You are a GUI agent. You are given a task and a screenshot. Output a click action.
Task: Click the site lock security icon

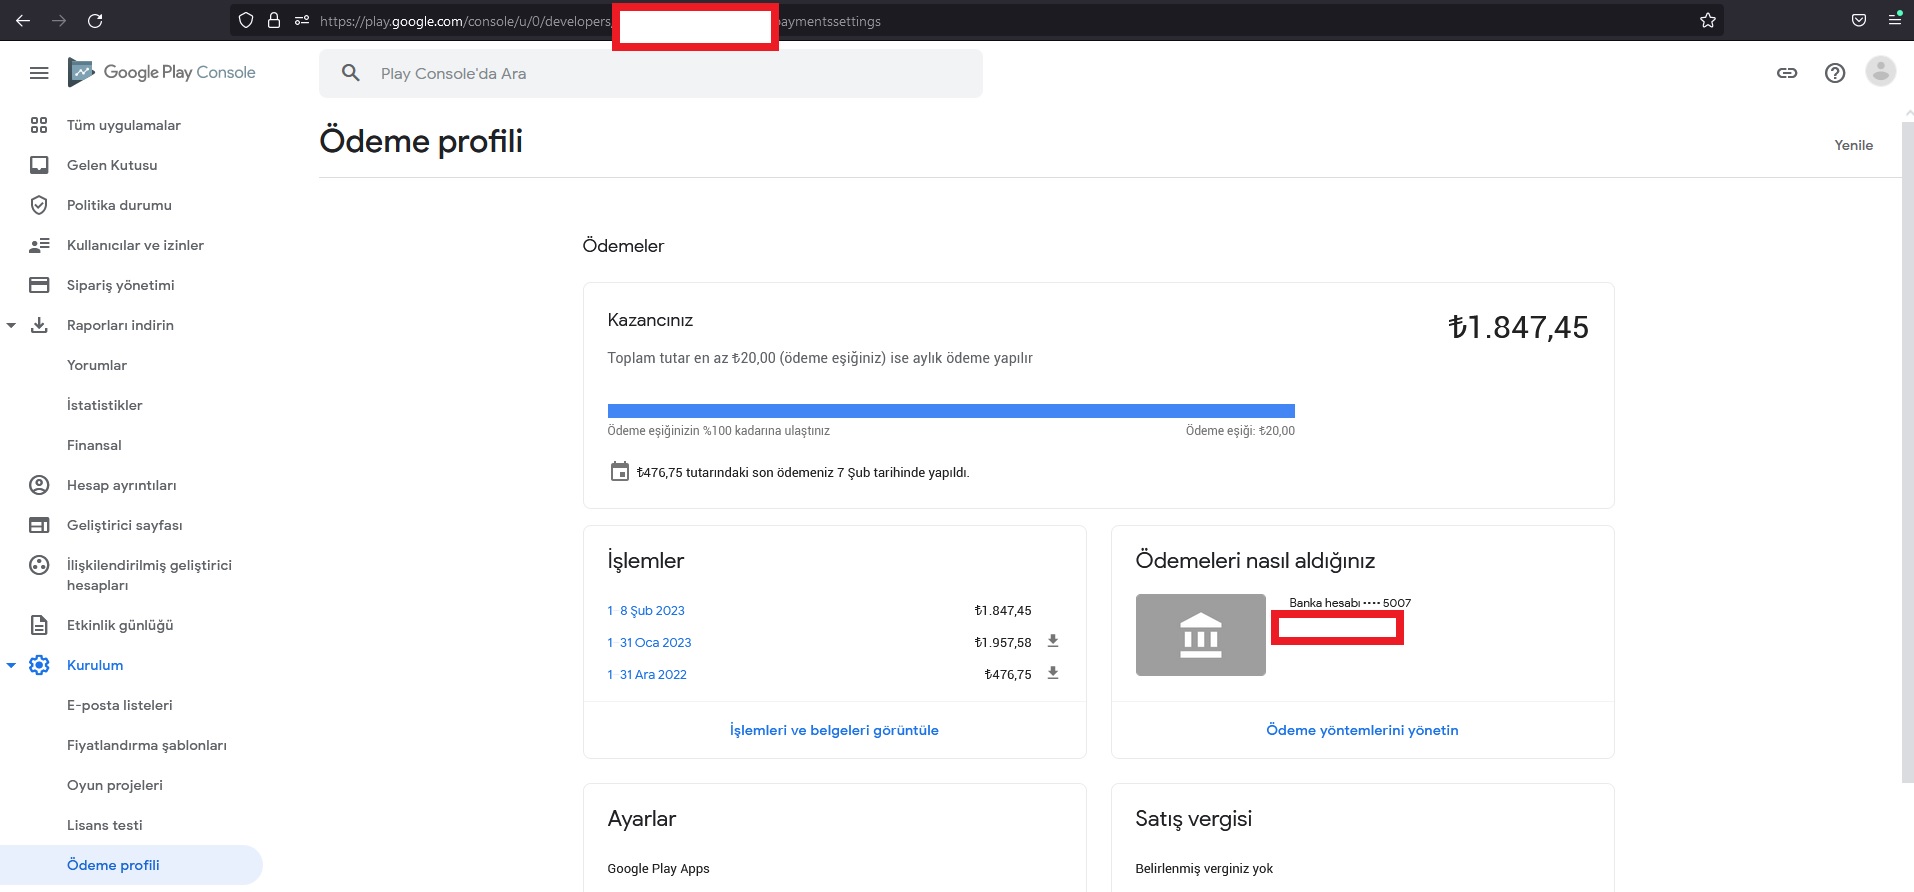(x=273, y=20)
